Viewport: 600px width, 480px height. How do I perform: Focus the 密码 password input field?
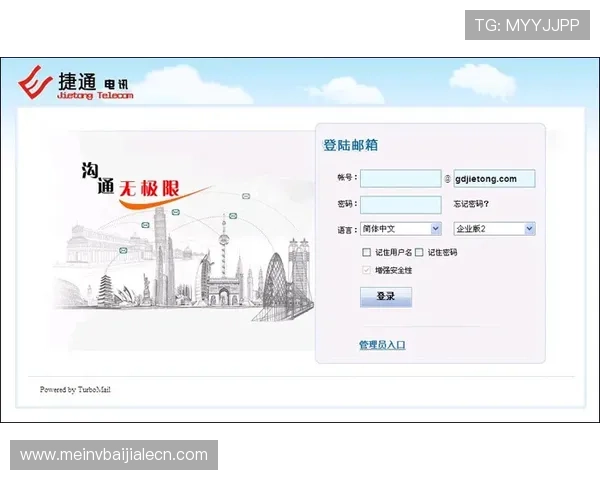(401, 204)
